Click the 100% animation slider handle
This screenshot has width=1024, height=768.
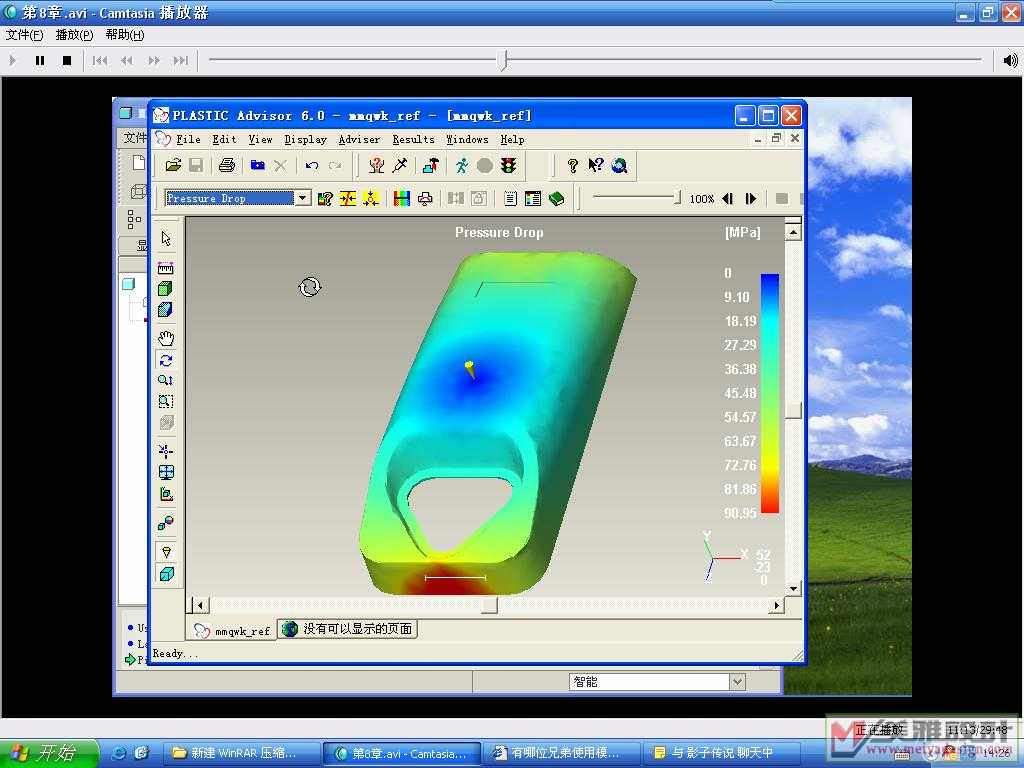[x=677, y=197]
